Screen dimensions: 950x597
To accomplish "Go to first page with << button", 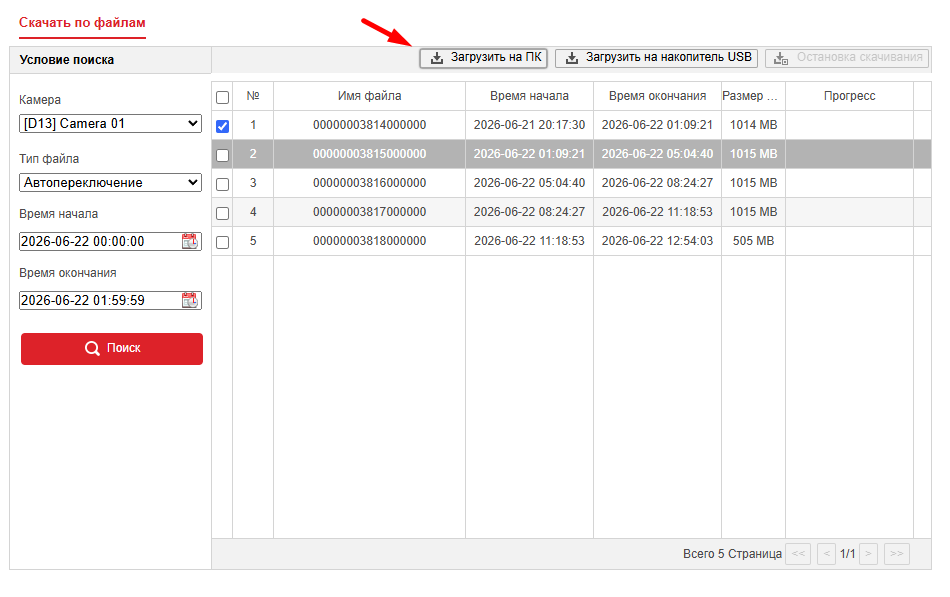I will [x=798, y=554].
